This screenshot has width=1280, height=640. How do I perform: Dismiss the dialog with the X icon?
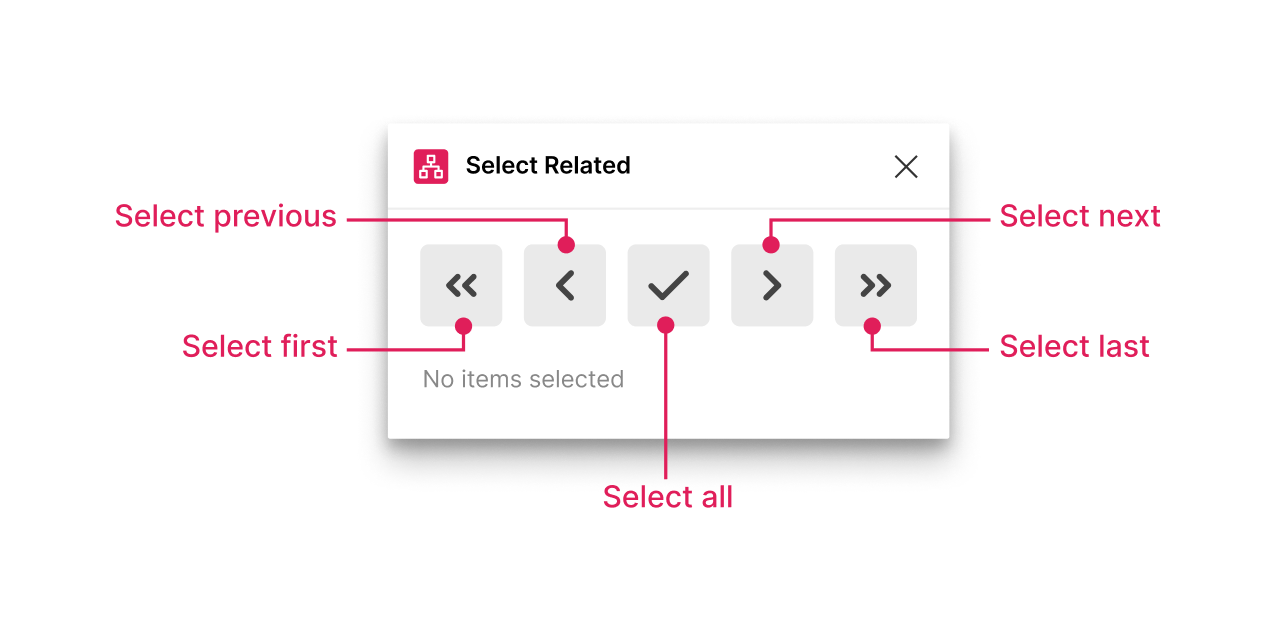[905, 166]
